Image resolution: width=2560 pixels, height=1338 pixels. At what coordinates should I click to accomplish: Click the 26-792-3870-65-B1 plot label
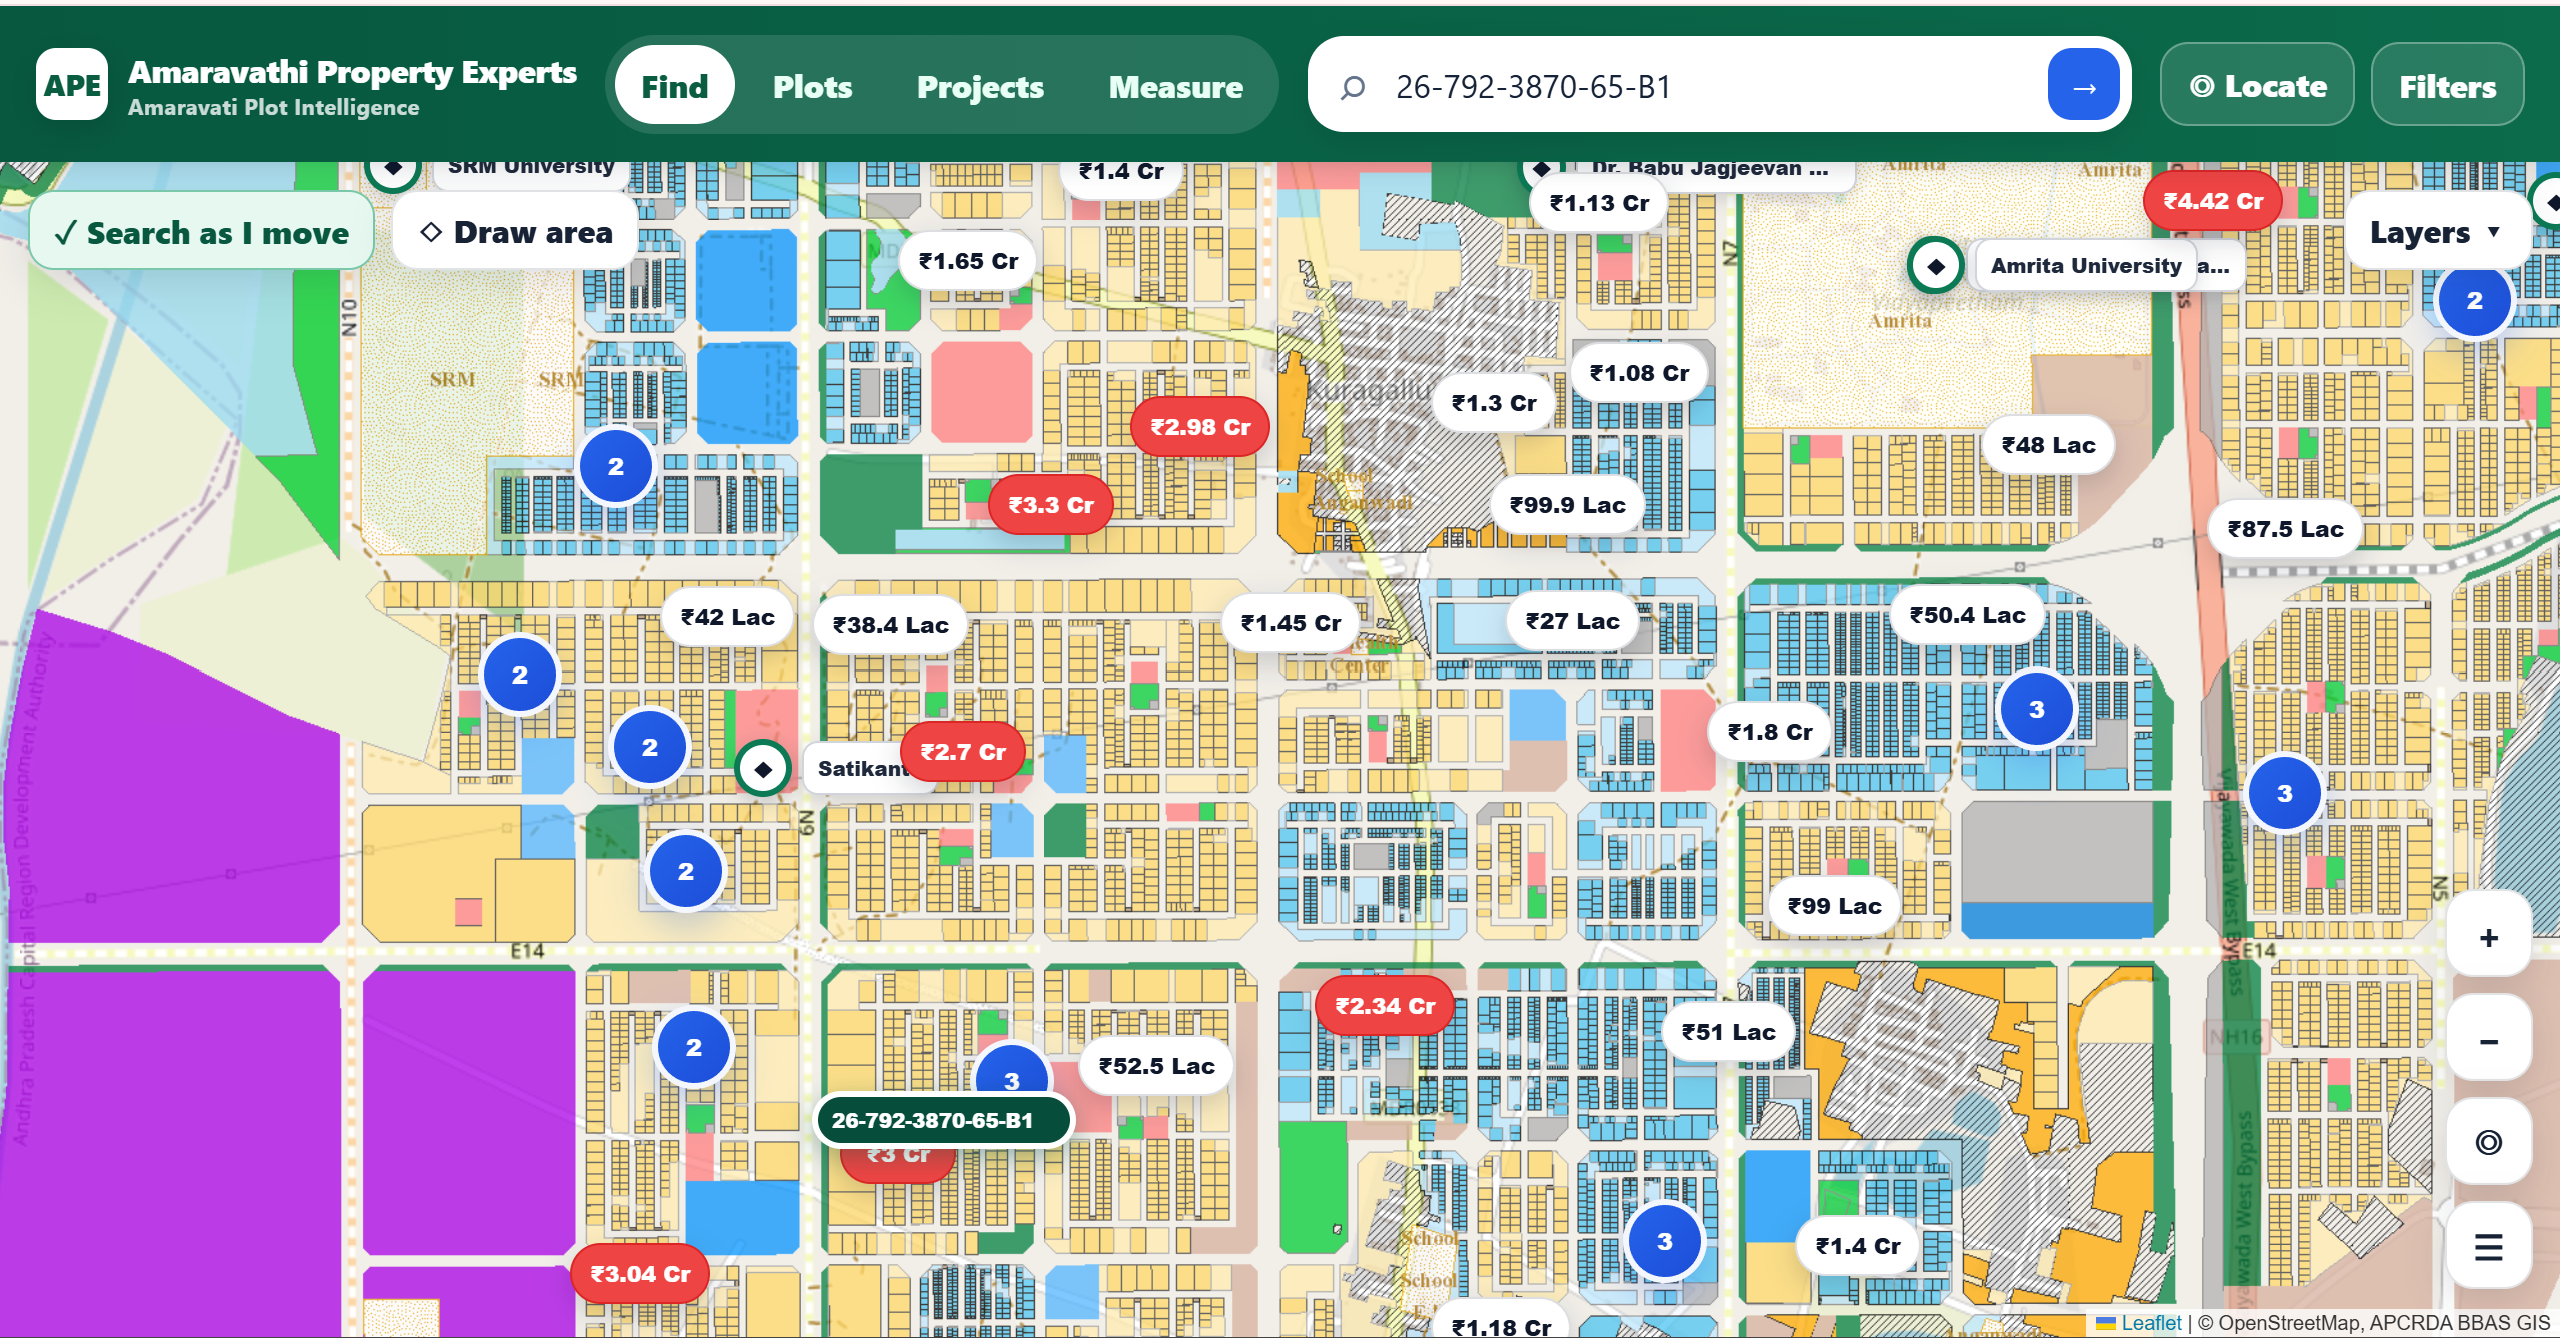click(943, 1120)
